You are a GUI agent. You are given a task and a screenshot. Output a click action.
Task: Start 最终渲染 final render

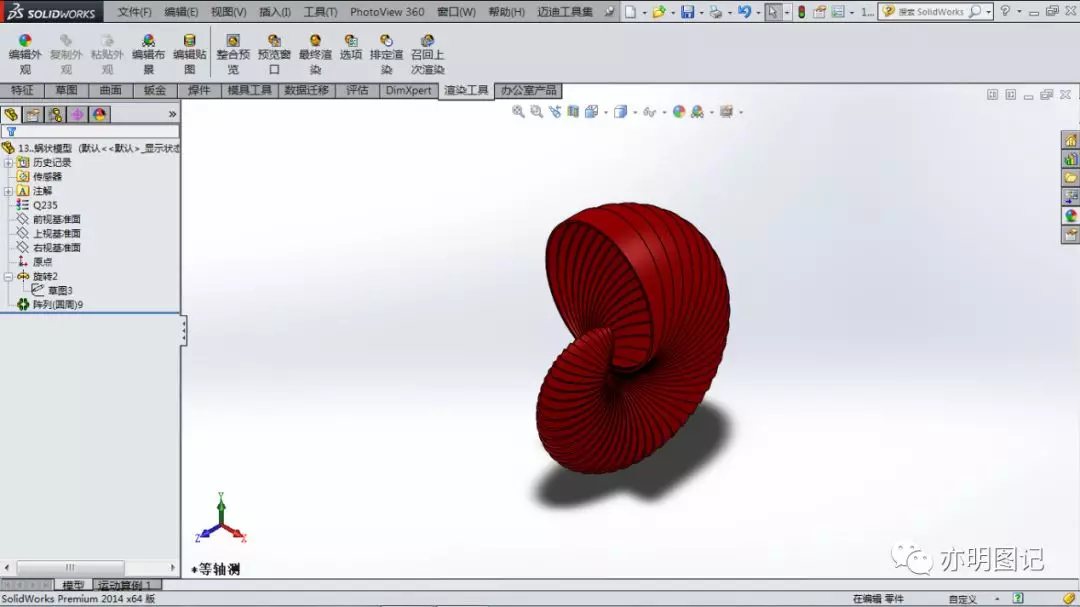[315, 54]
